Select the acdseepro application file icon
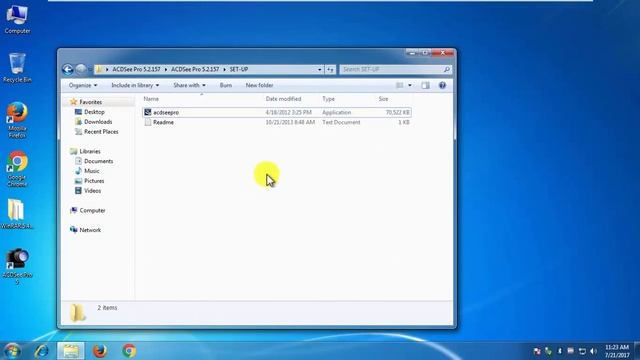This screenshot has width=640, height=360. 148,112
